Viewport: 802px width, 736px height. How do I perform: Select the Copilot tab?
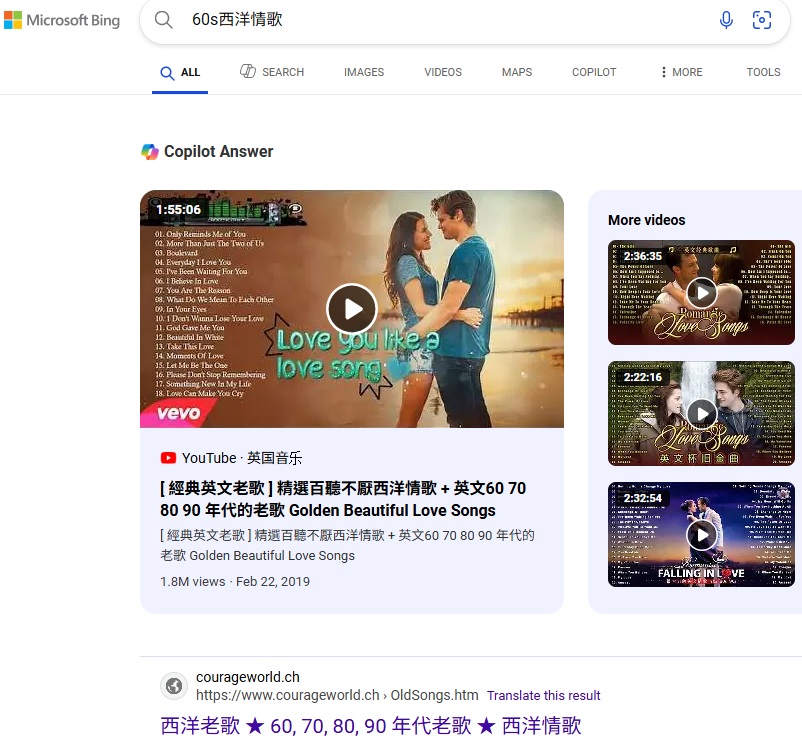594,72
